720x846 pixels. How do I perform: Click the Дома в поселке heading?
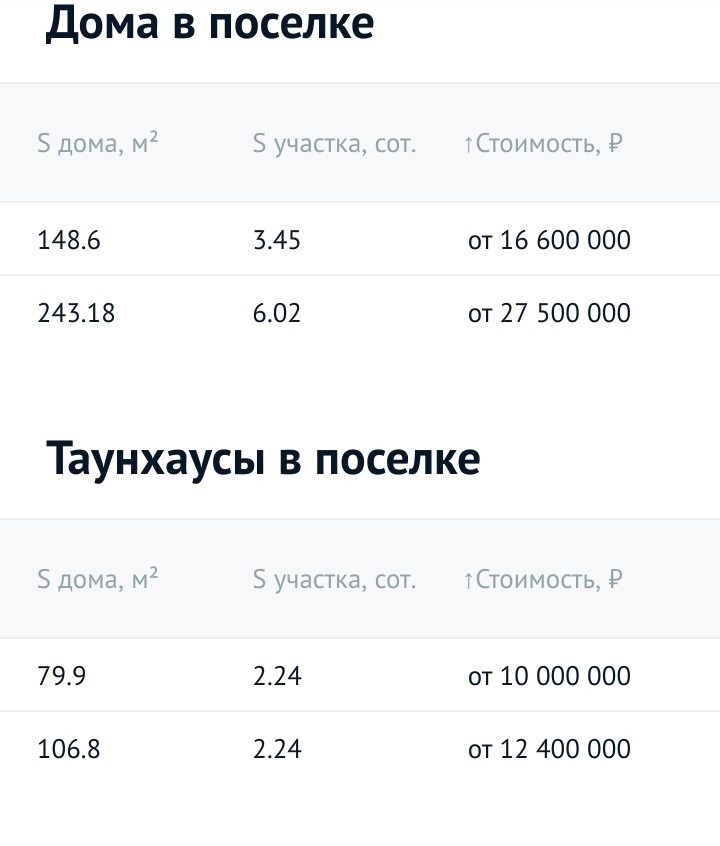210,24
